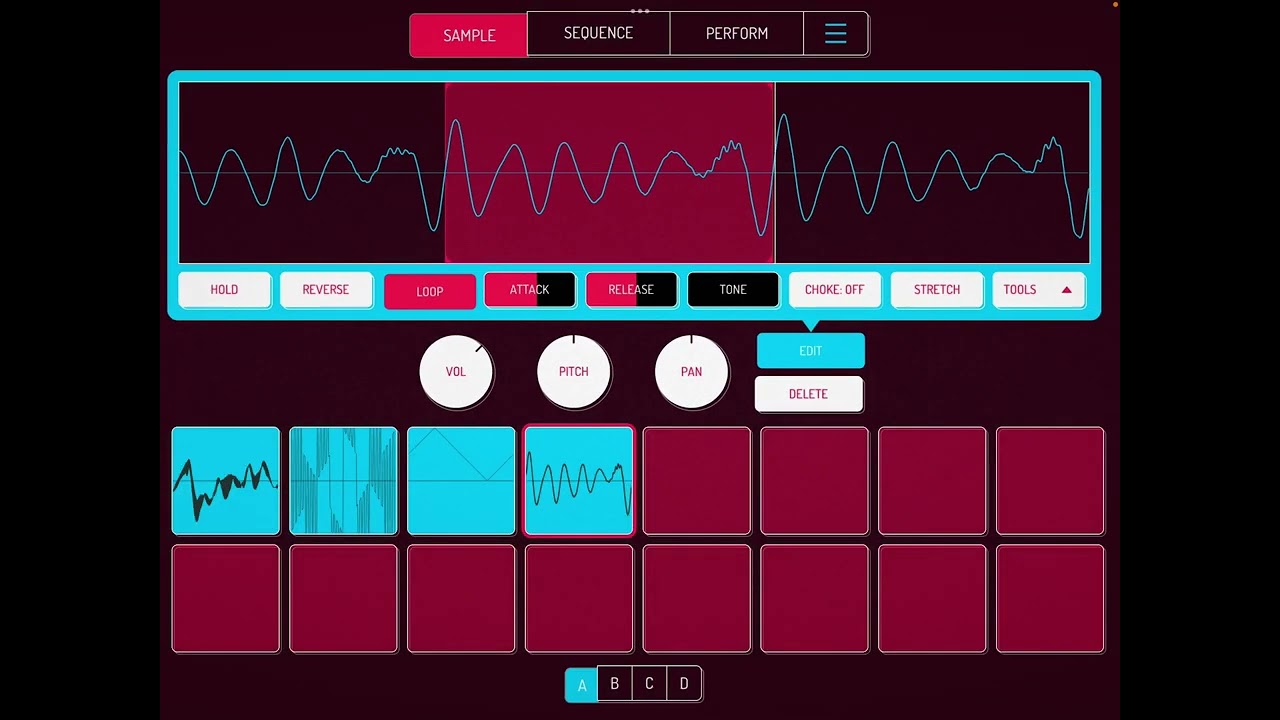Viewport: 1280px width, 720px height.
Task: Switch to the PERFORM tab
Action: click(737, 33)
